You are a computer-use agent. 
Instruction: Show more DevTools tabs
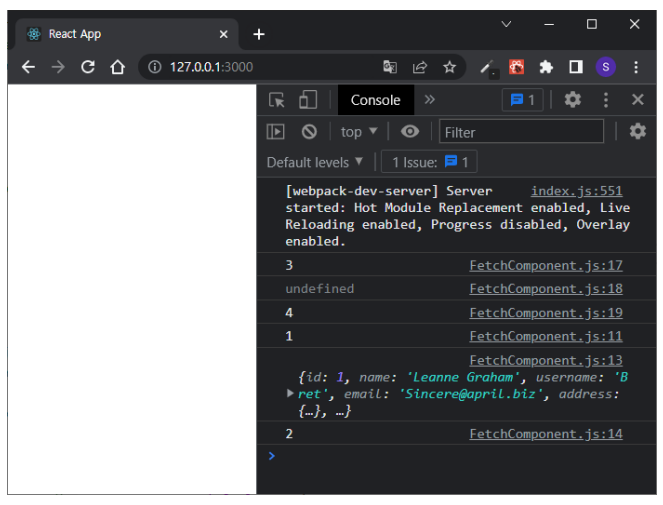coord(430,100)
